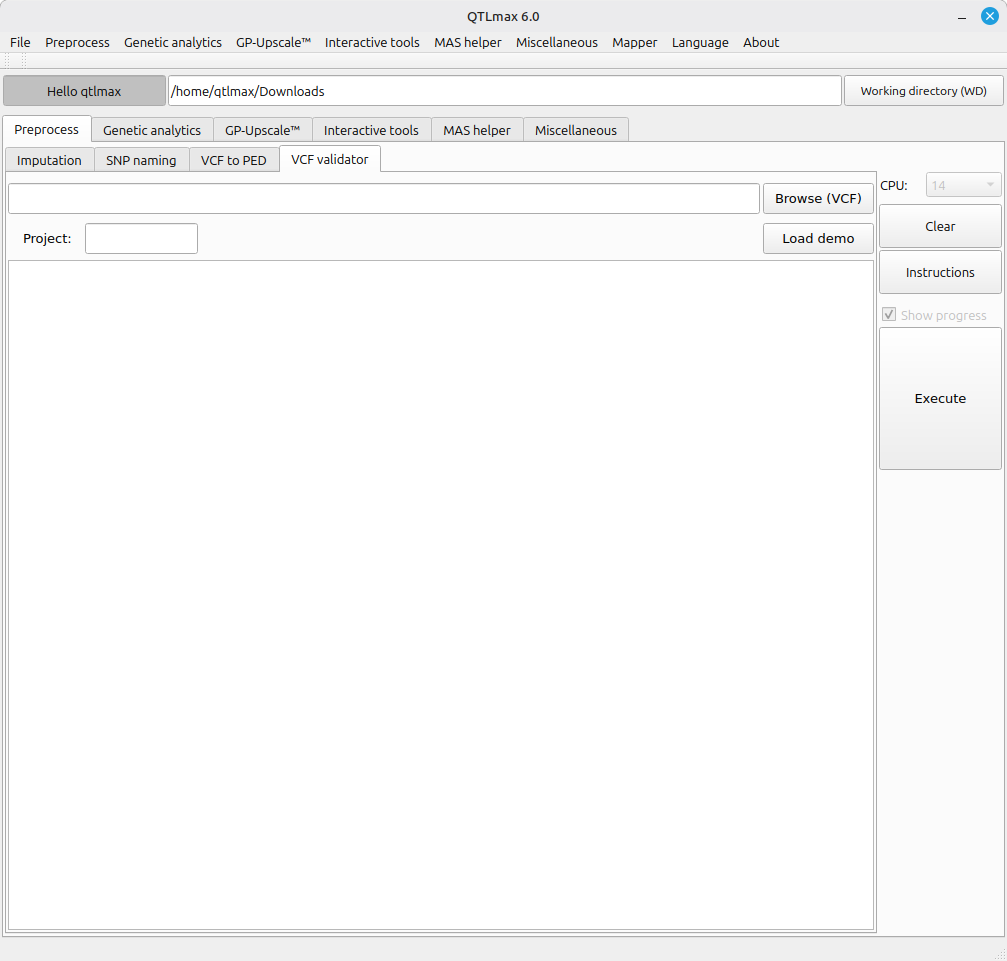Open the Language menu
Screen dimensions: 1007x961
coord(700,42)
